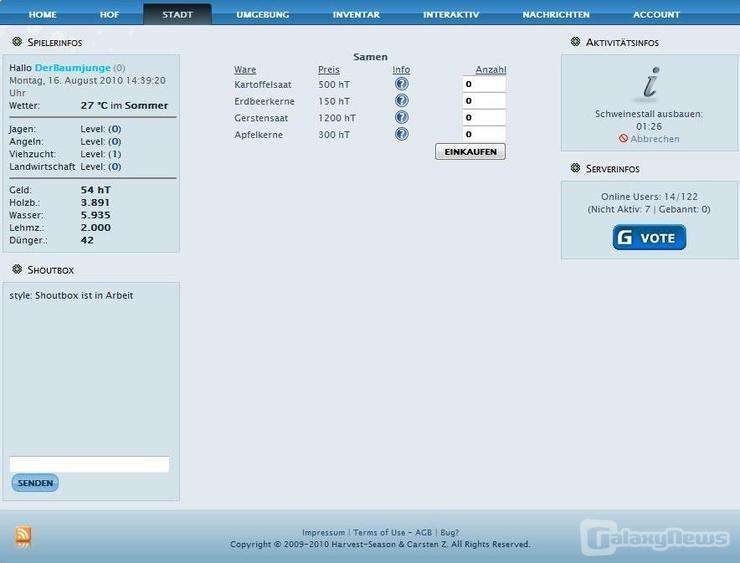Click info icon for Erdbeerkerne
740x563 pixels.
[x=401, y=101]
